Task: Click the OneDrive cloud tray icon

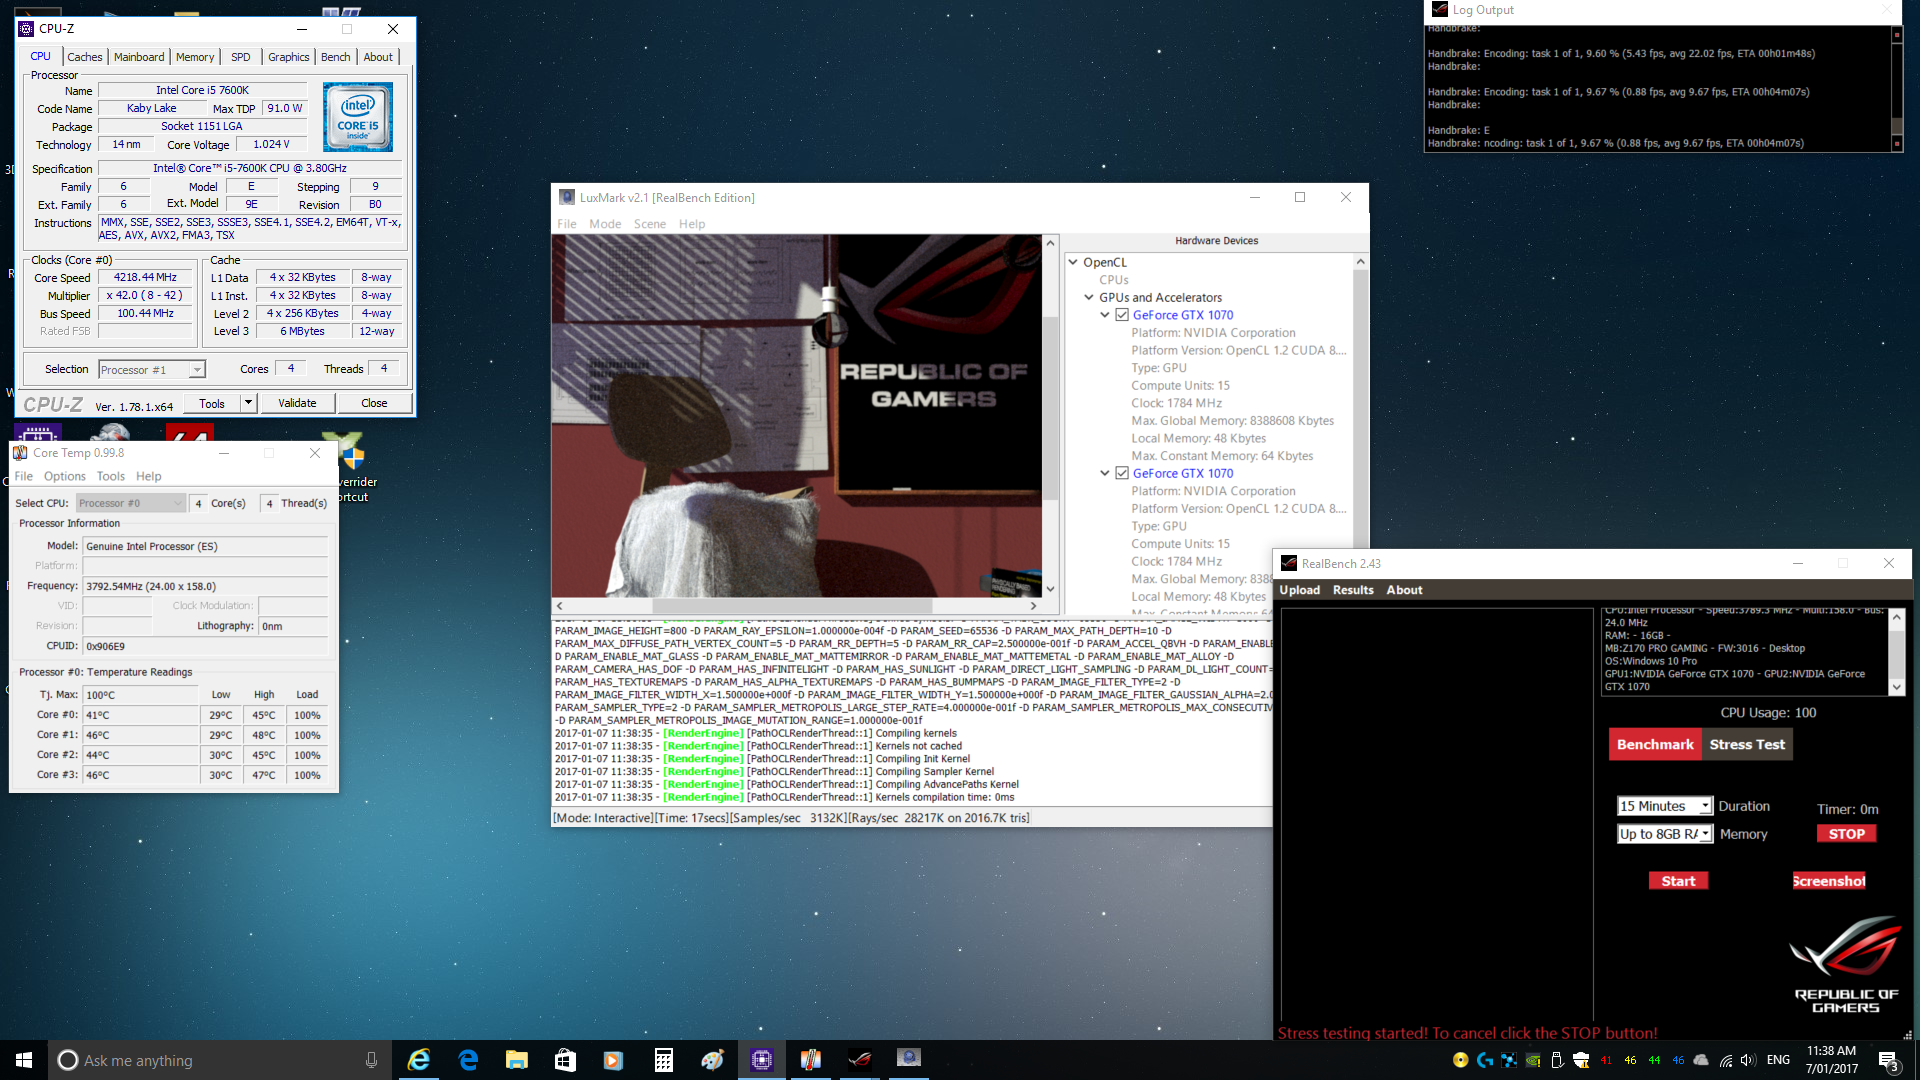Action: (x=1701, y=1060)
